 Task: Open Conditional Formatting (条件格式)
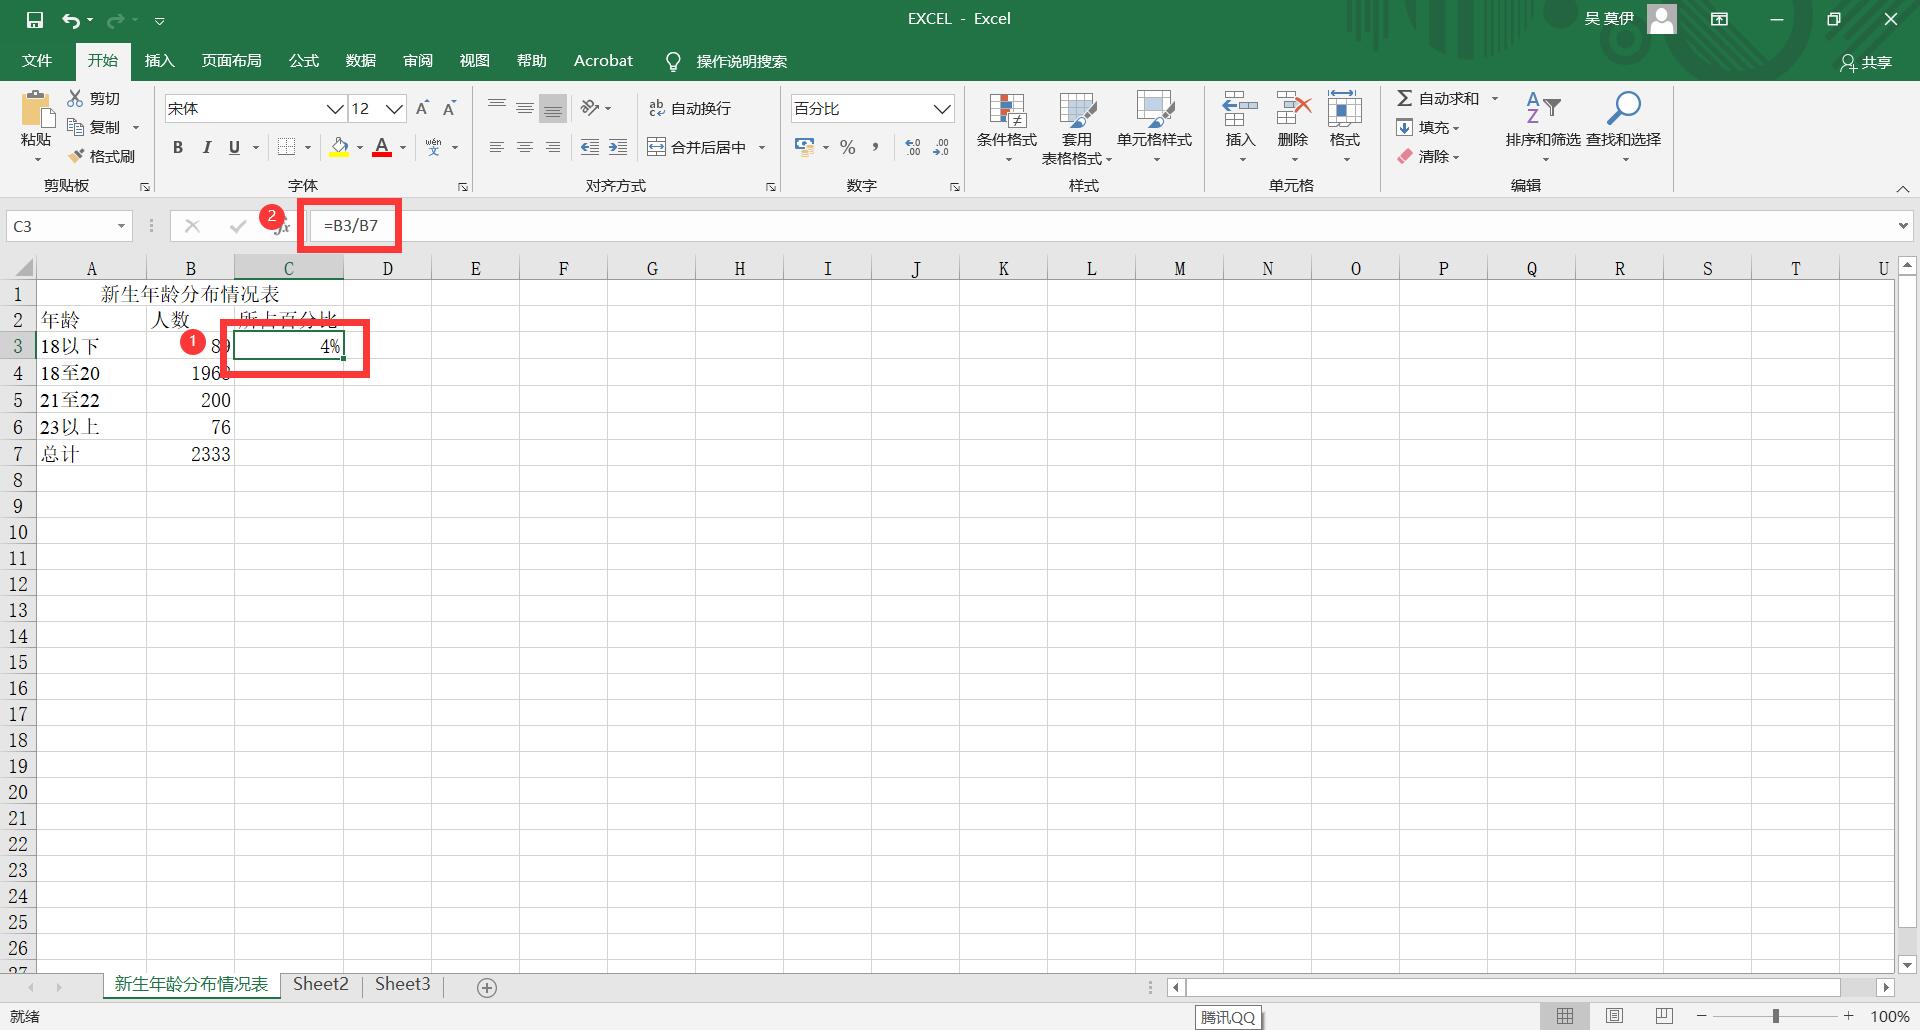pyautogui.click(x=1007, y=128)
